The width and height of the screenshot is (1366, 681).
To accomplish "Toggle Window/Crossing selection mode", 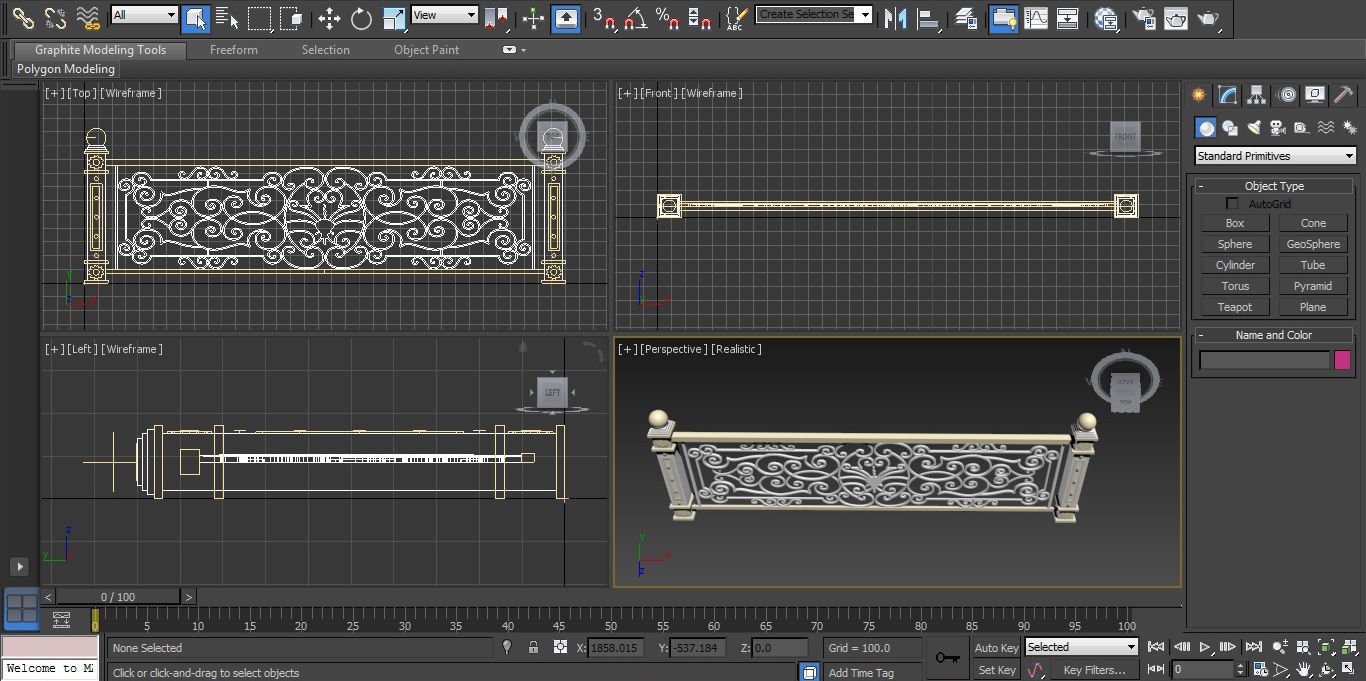I will (x=291, y=17).
